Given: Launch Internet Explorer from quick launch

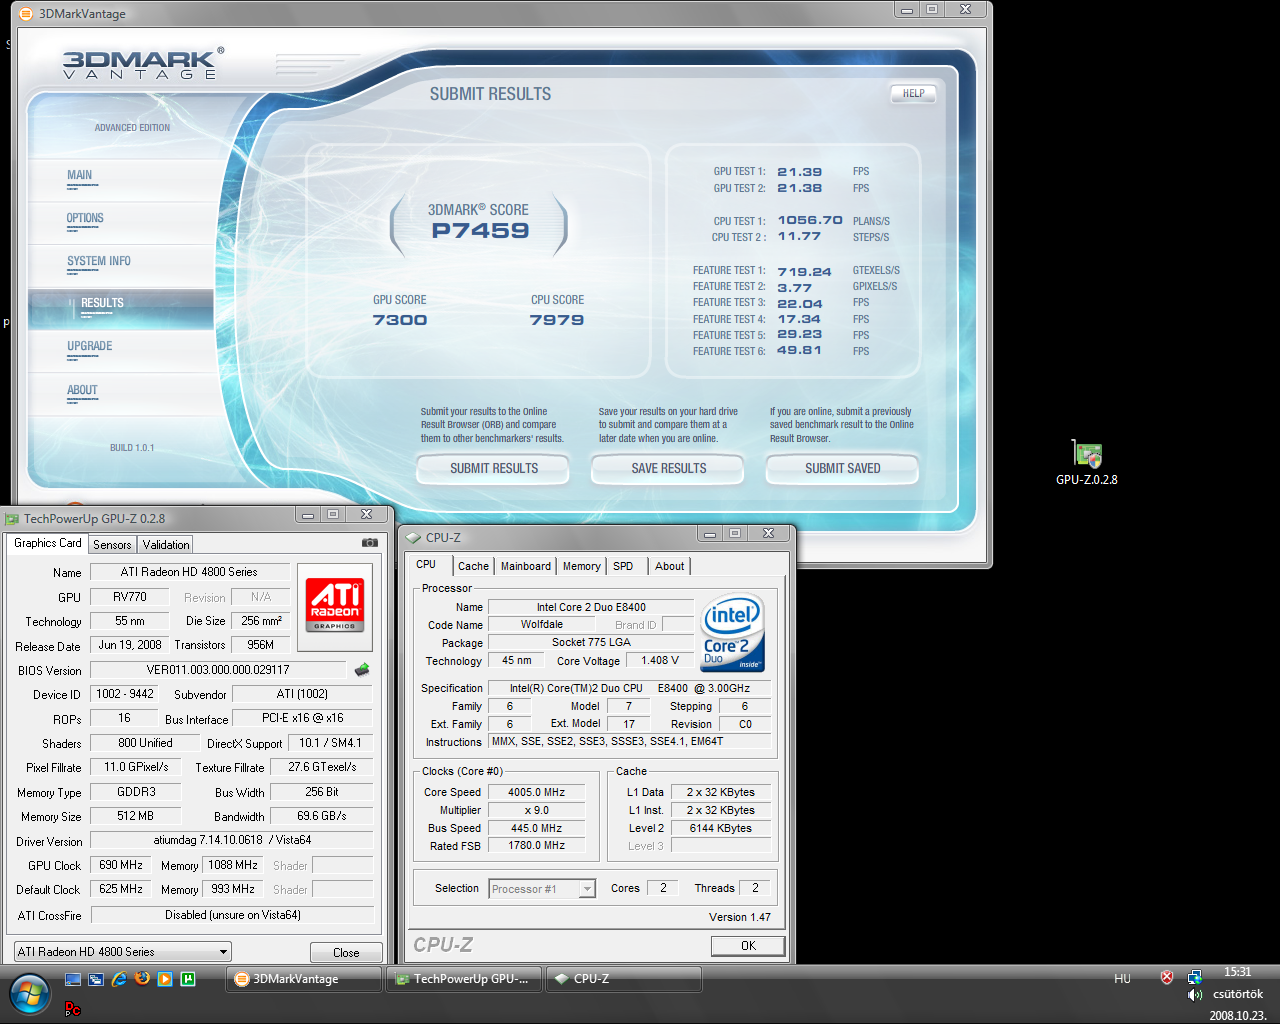Looking at the screenshot, I should coord(119,979).
